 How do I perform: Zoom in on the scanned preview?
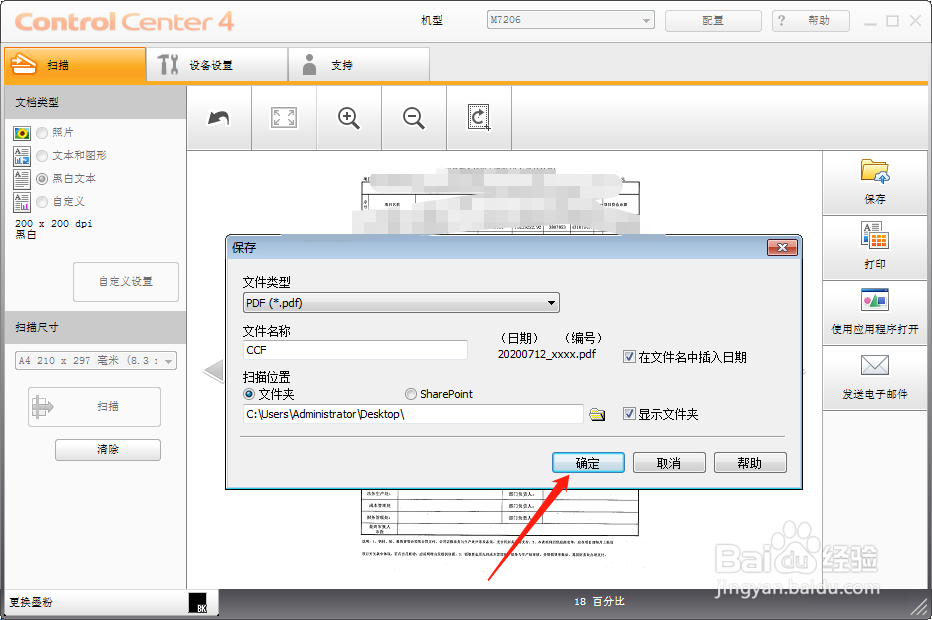pos(348,117)
